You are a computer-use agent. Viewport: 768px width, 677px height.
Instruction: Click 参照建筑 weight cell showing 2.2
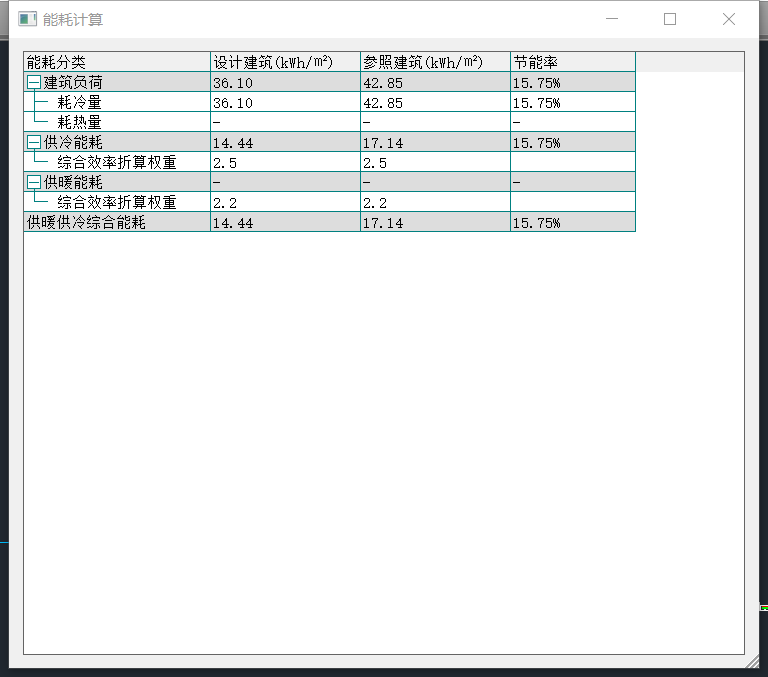(435, 203)
